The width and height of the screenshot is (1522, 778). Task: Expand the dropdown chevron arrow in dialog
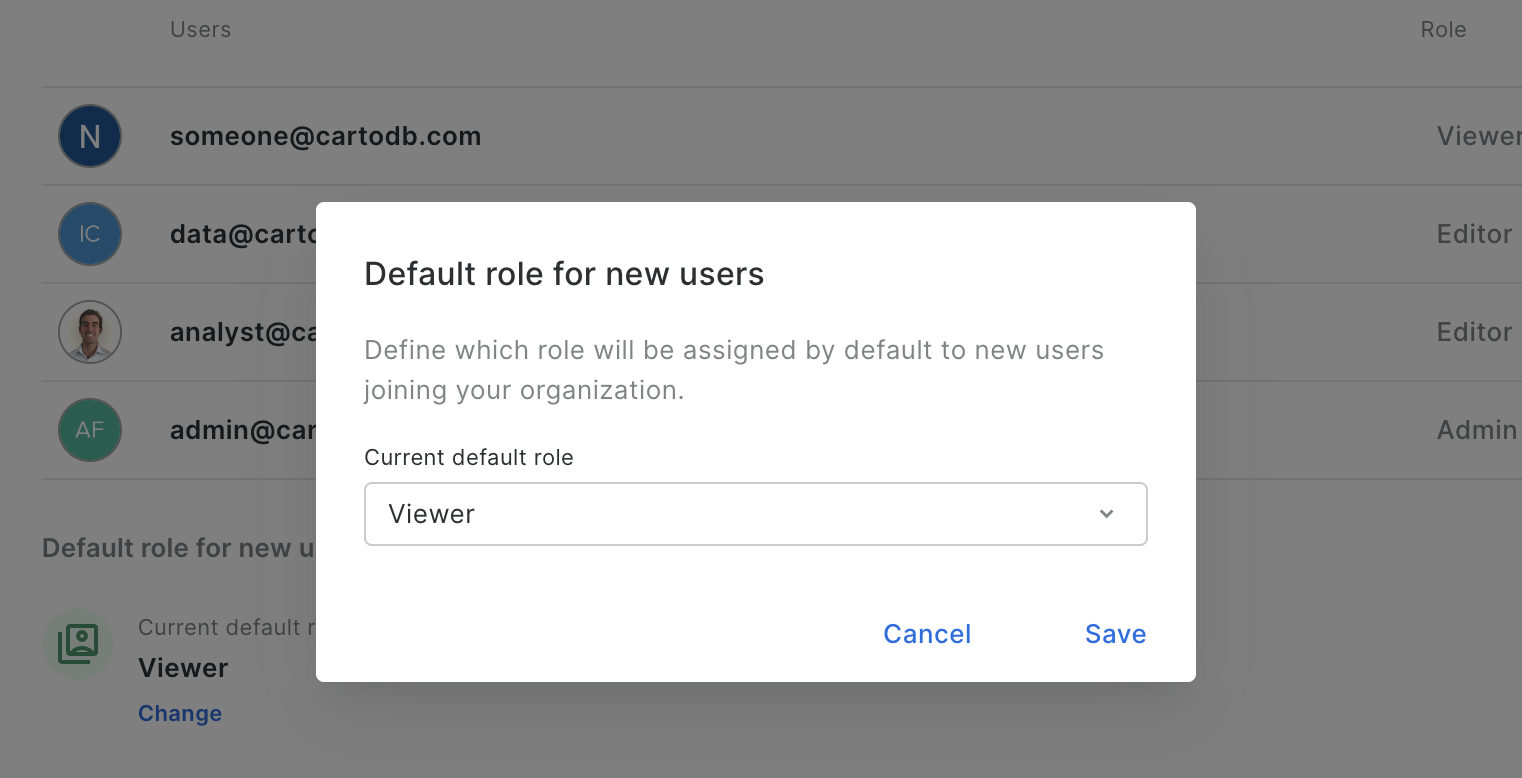tap(1106, 514)
